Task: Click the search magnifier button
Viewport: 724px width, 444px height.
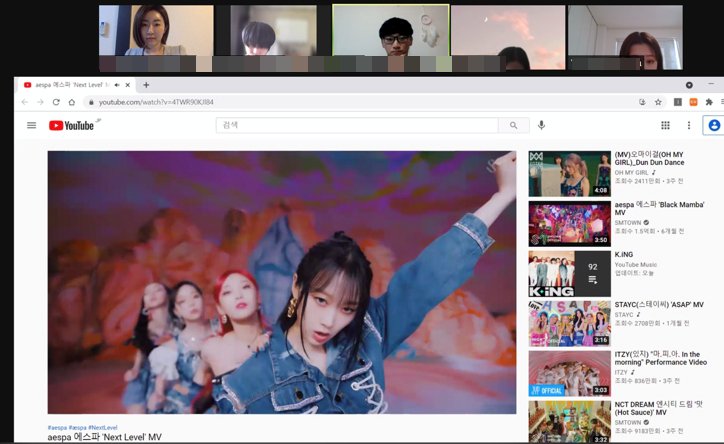Action: pyautogui.click(x=513, y=125)
